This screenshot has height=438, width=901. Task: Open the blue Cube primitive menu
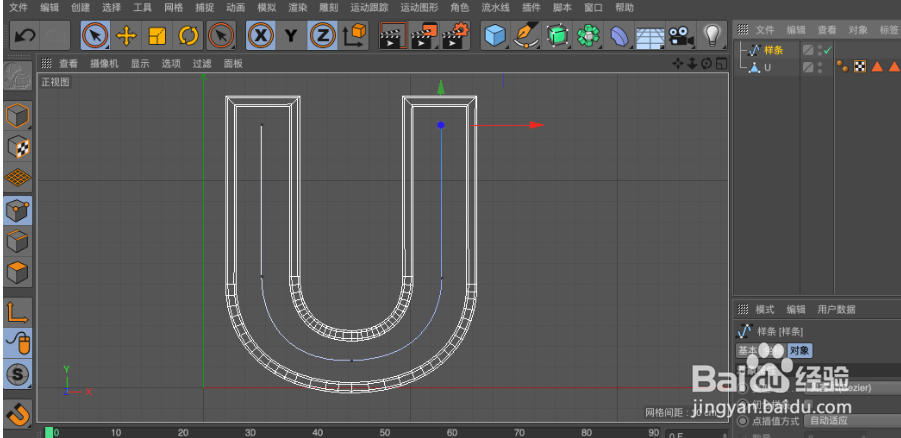pos(495,36)
